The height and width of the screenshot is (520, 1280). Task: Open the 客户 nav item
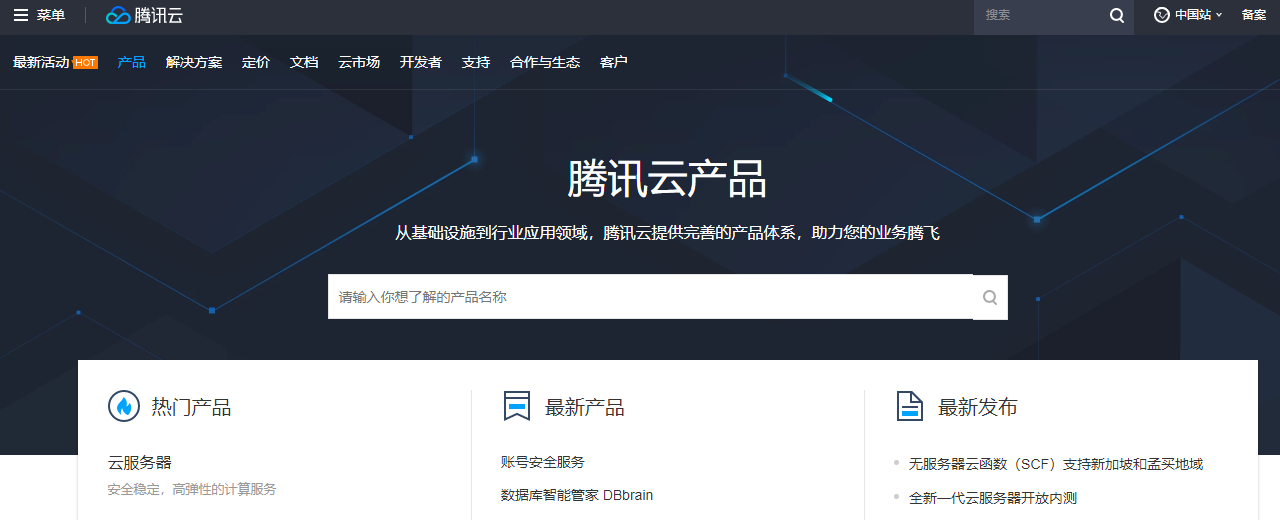click(614, 62)
